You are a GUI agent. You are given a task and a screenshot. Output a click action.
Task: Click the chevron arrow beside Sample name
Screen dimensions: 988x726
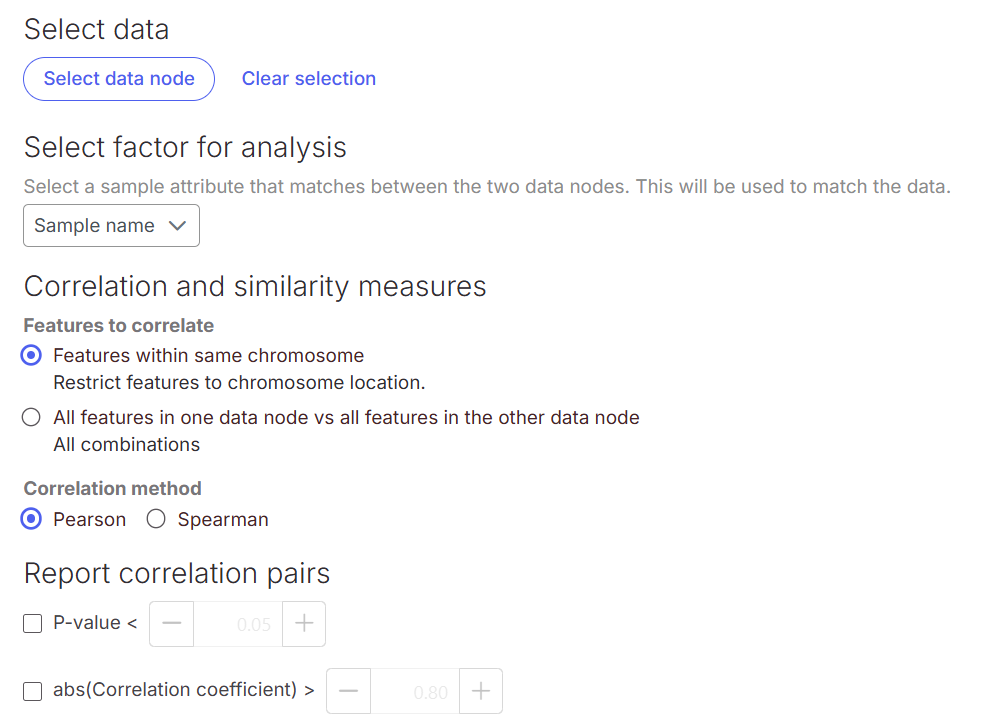[178, 226]
